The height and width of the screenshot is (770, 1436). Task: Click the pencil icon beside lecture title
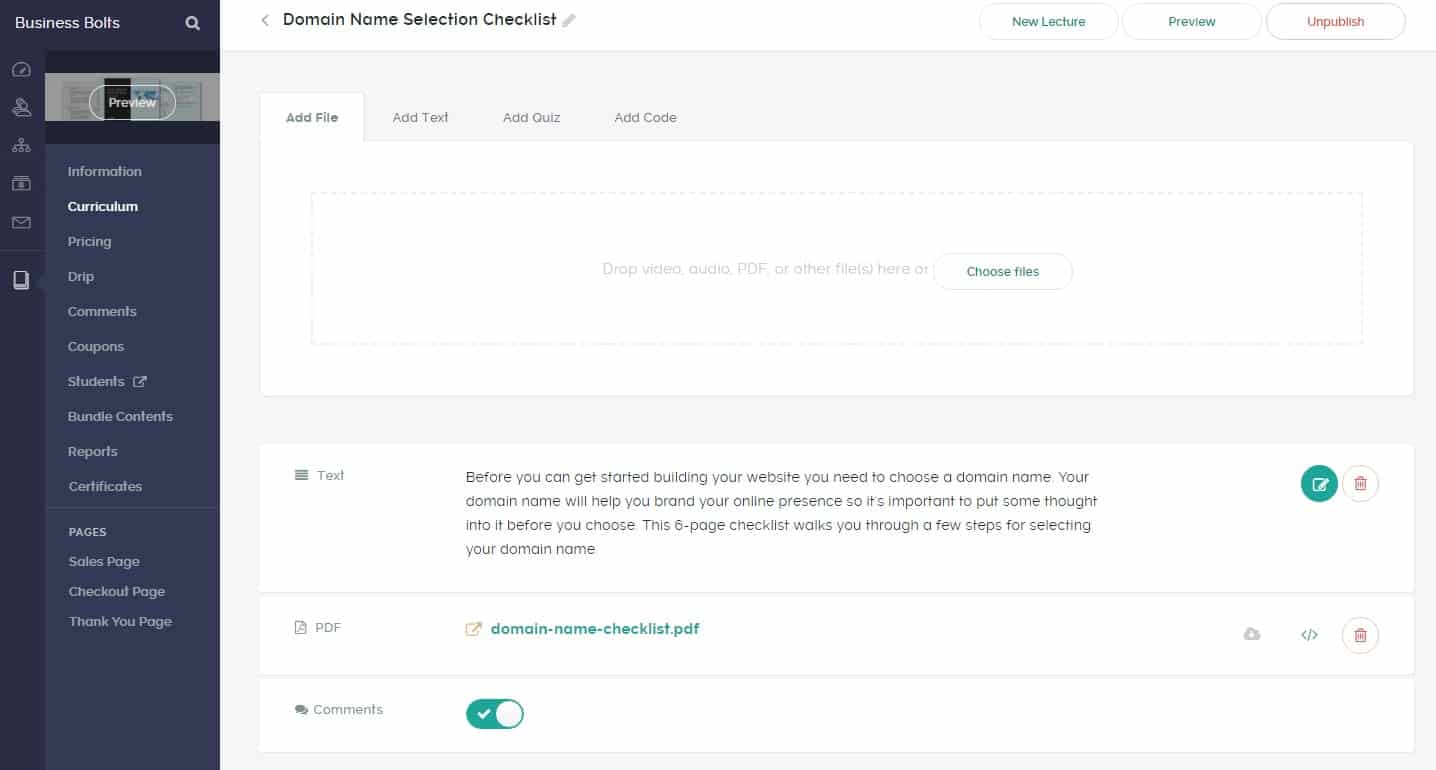(569, 21)
